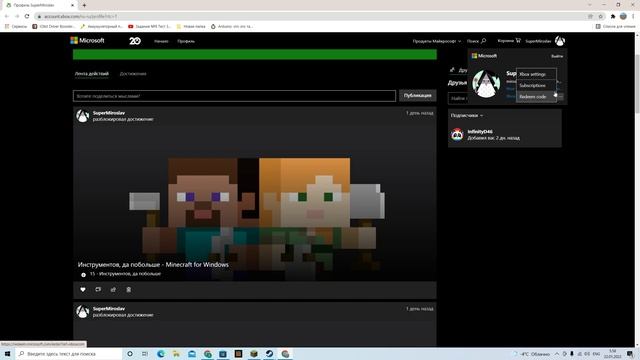Open the Home link in Xbox header
Image resolution: width=640 pixels, height=360 pixels.
[161, 41]
